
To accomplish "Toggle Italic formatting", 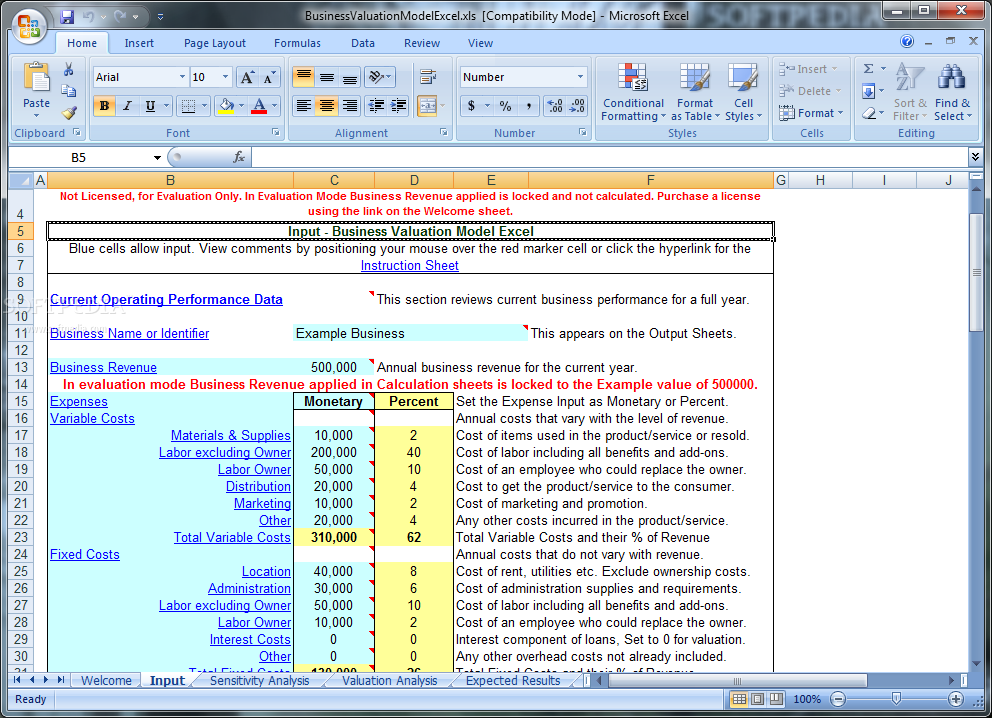I will (x=127, y=106).
